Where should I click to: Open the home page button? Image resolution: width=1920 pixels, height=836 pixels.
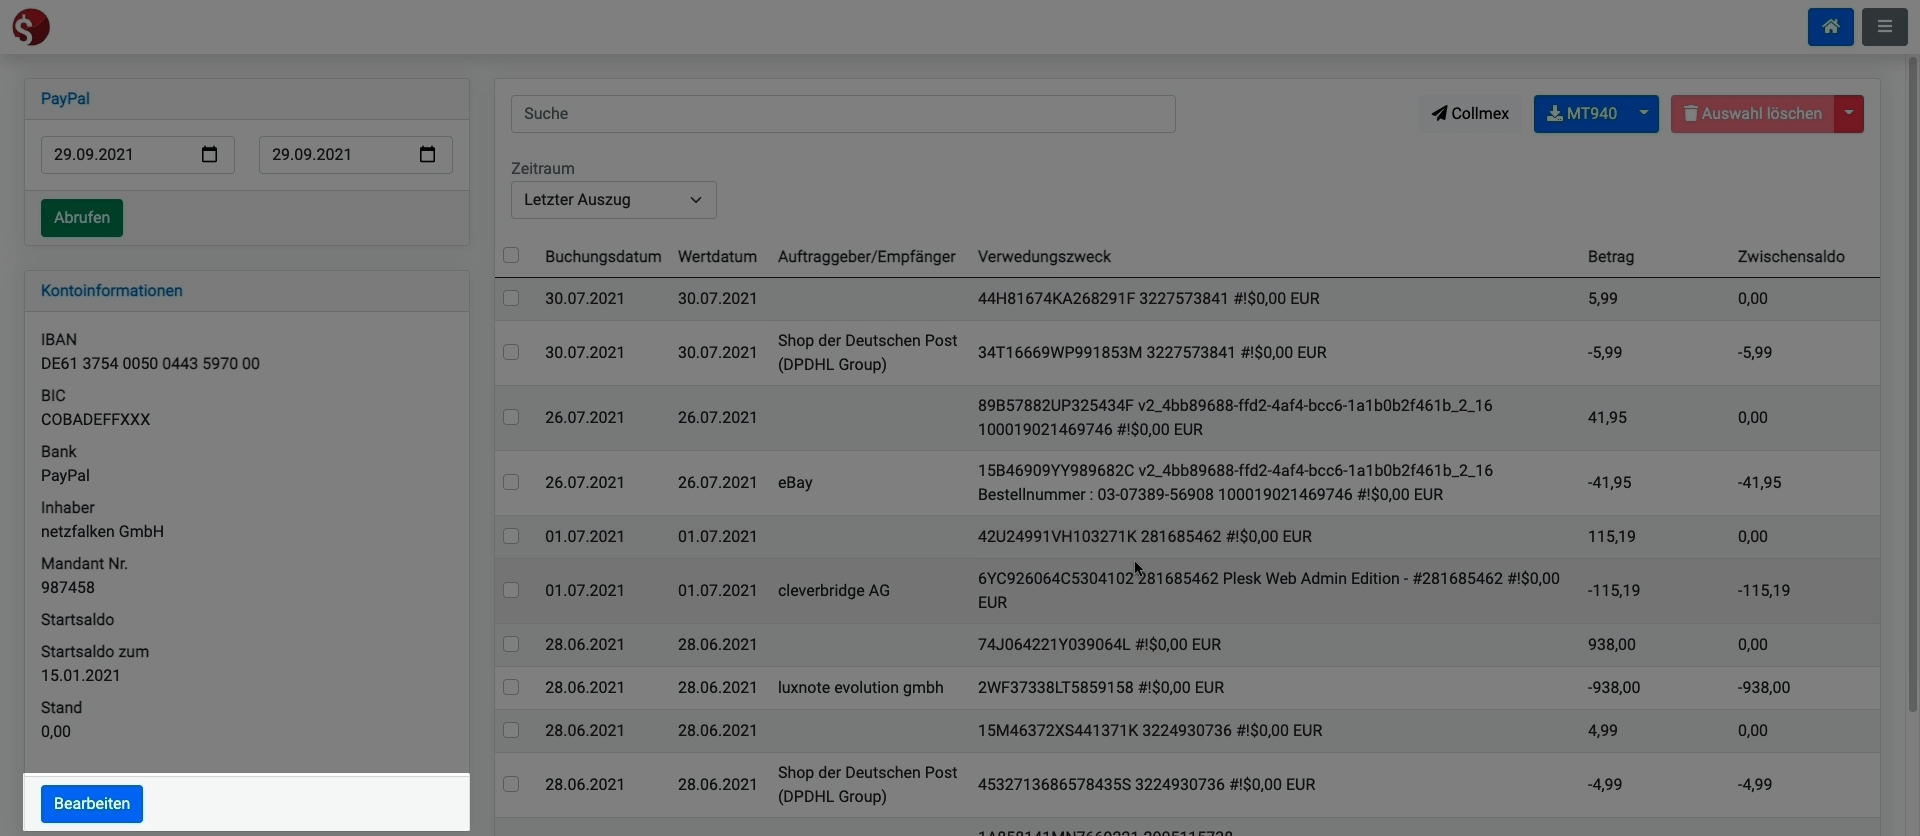[x=1830, y=27]
